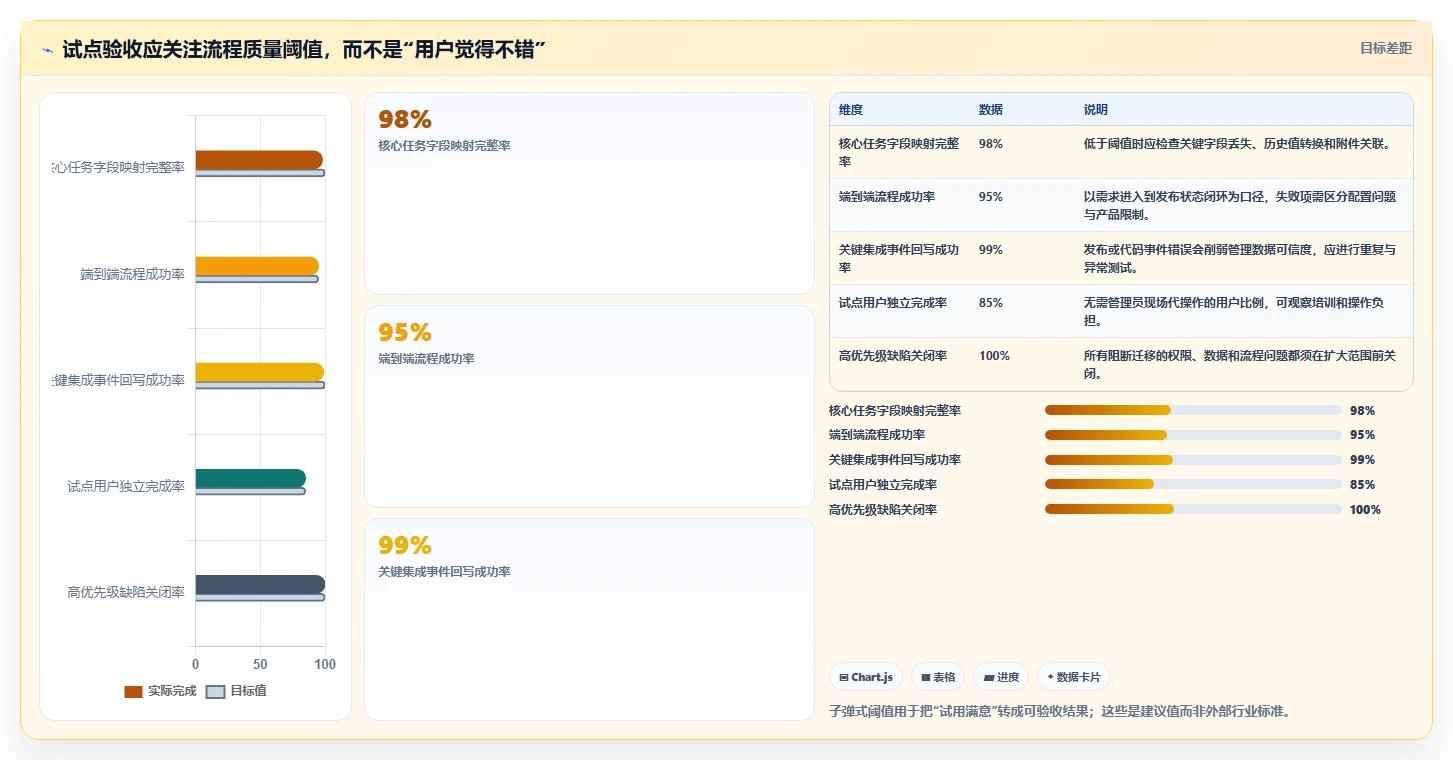Viewport: 1453px width, 760px height.
Task: Click the 98% value in the table
Action: (991, 144)
